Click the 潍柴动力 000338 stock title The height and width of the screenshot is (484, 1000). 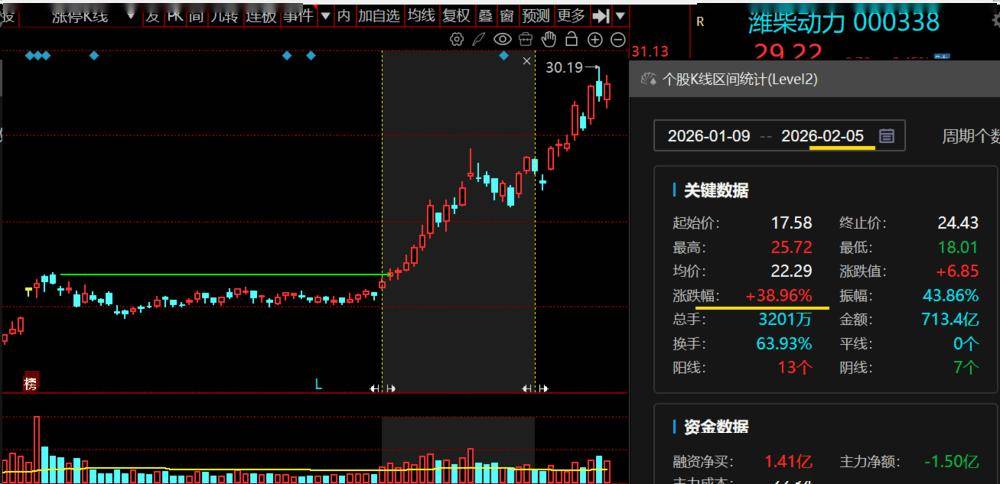pyautogui.click(x=844, y=22)
